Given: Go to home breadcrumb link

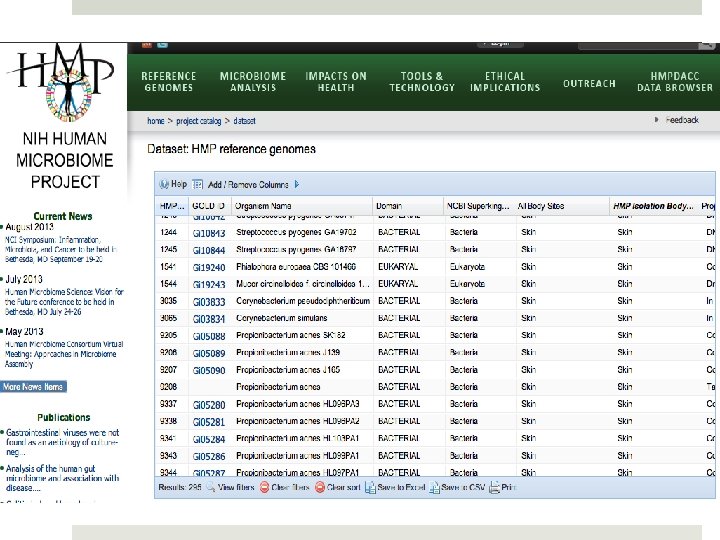Looking at the screenshot, I should (156, 121).
